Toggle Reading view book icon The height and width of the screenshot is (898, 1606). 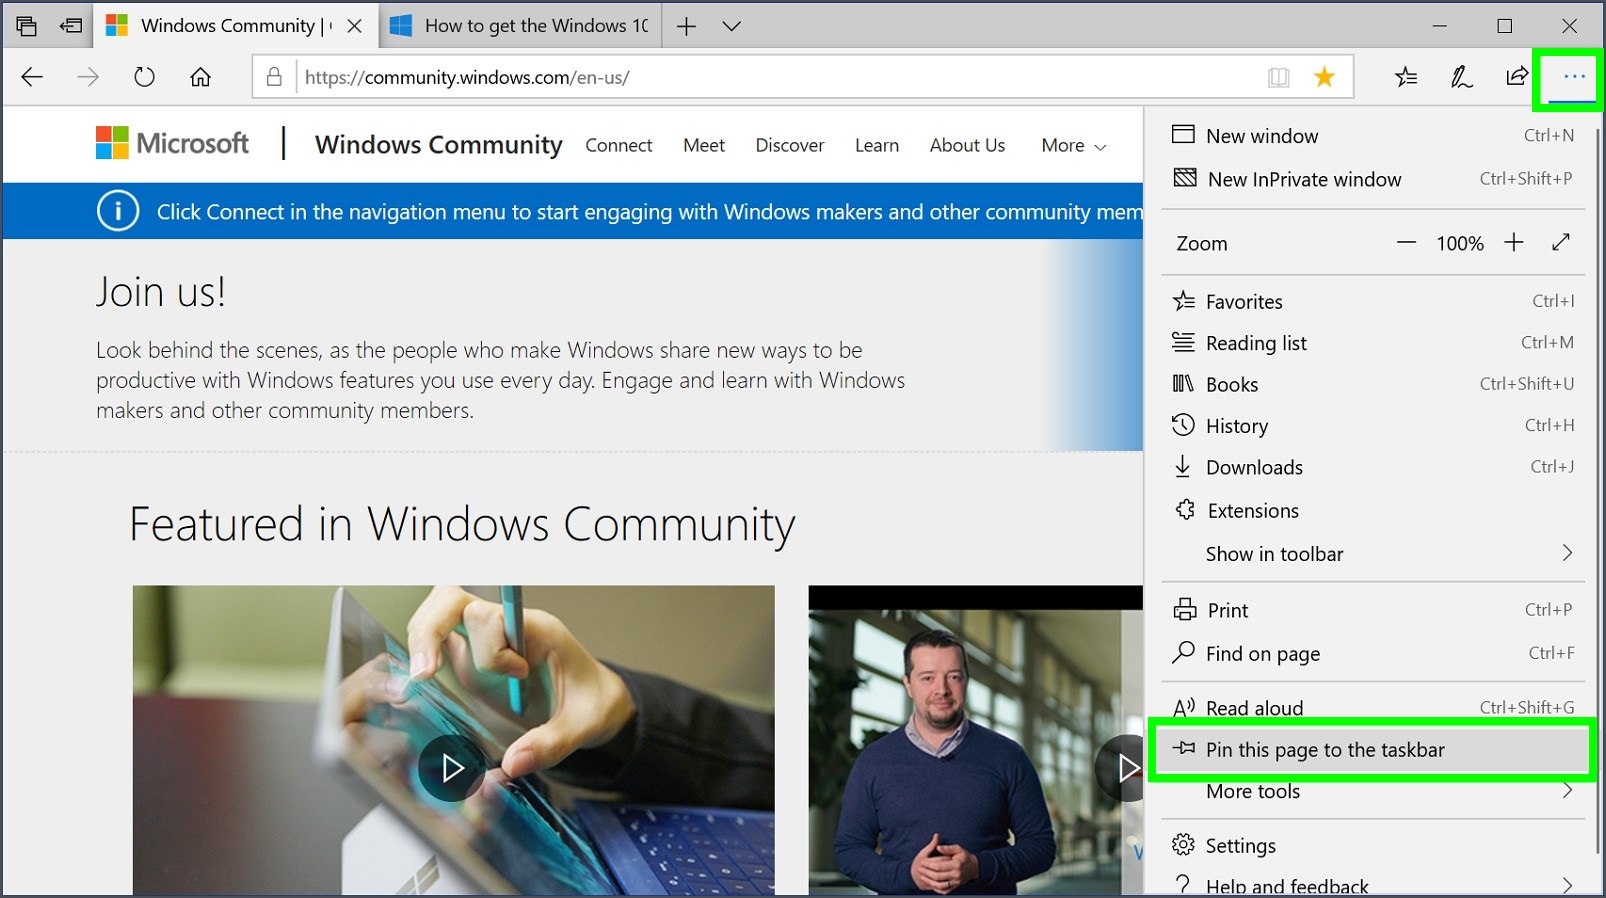click(1278, 77)
